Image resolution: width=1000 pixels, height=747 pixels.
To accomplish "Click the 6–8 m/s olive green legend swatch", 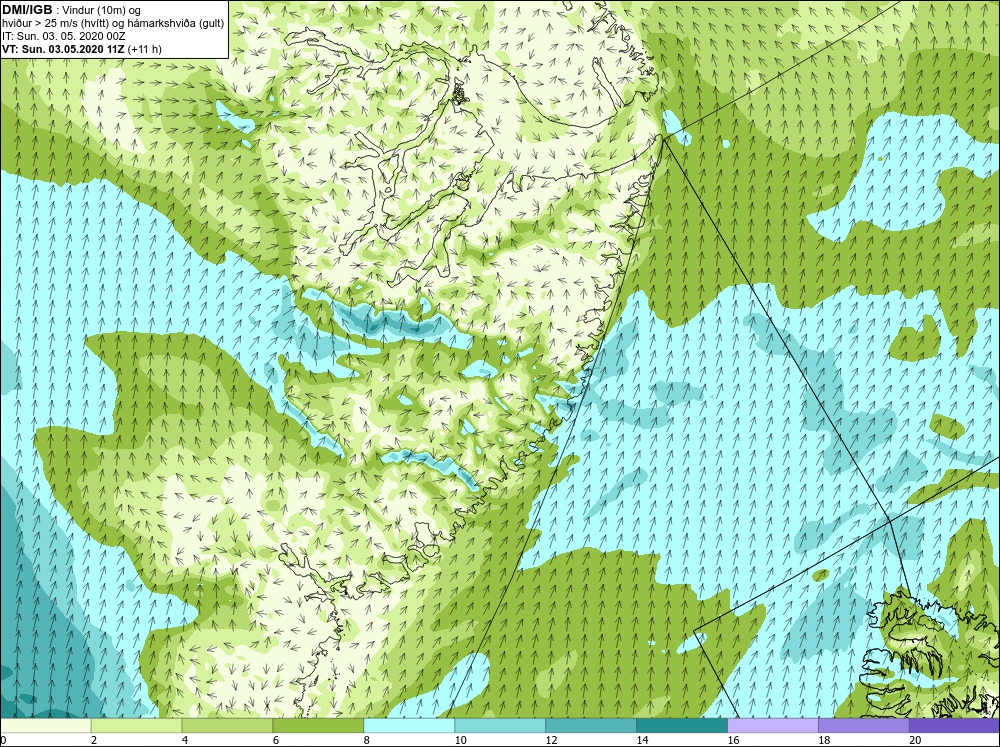I will tap(318, 725).
